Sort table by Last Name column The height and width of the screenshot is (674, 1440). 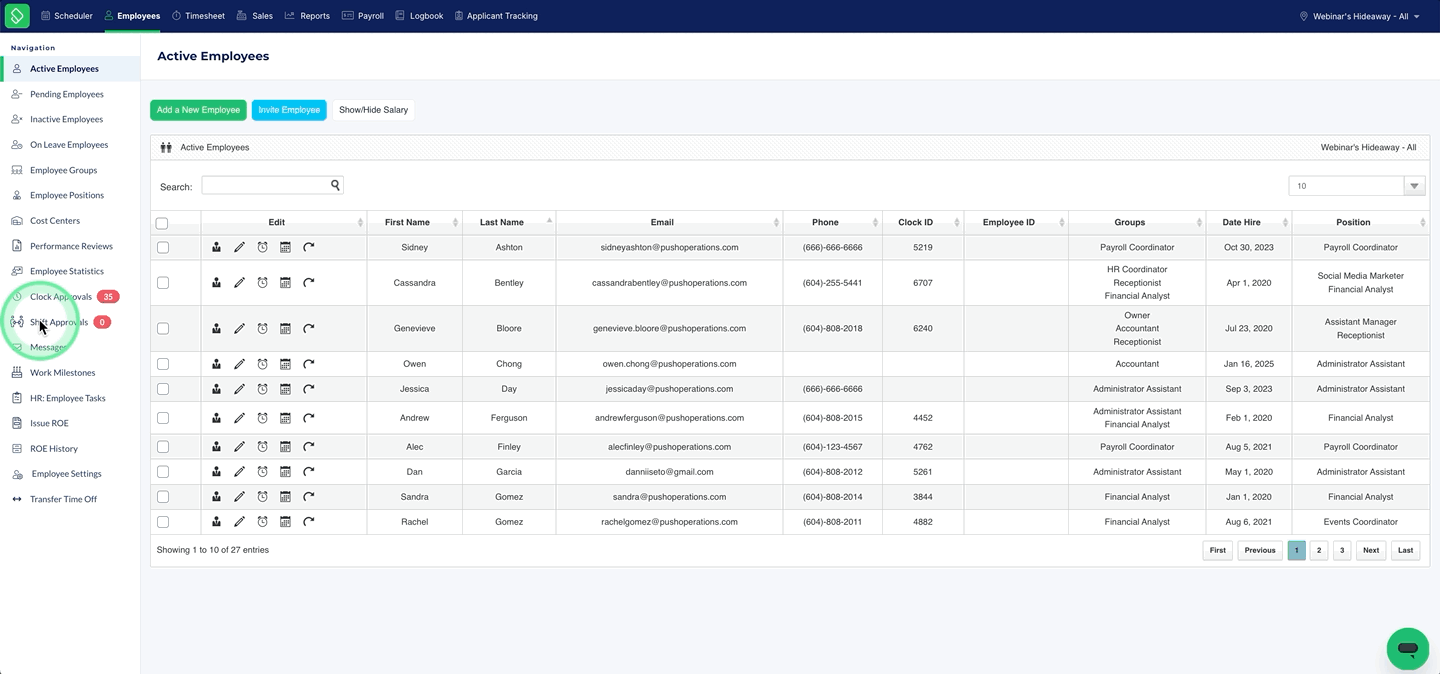pyautogui.click(x=509, y=222)
